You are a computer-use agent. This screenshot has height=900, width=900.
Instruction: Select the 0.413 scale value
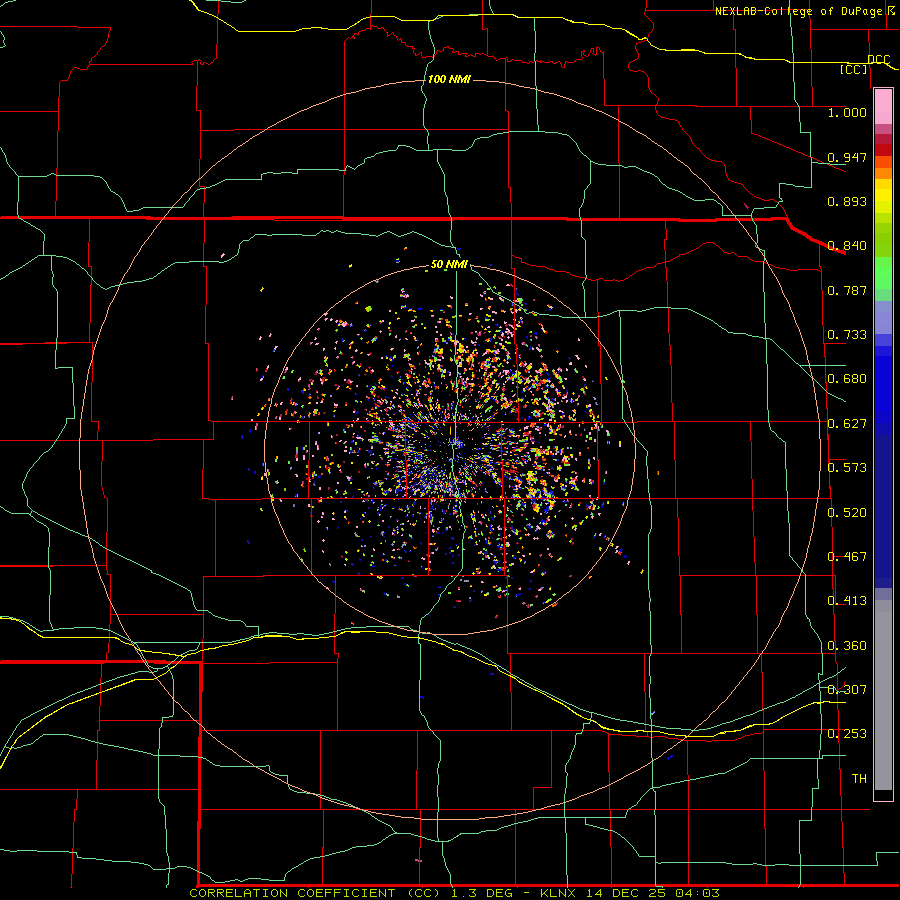tap(847, 600)
